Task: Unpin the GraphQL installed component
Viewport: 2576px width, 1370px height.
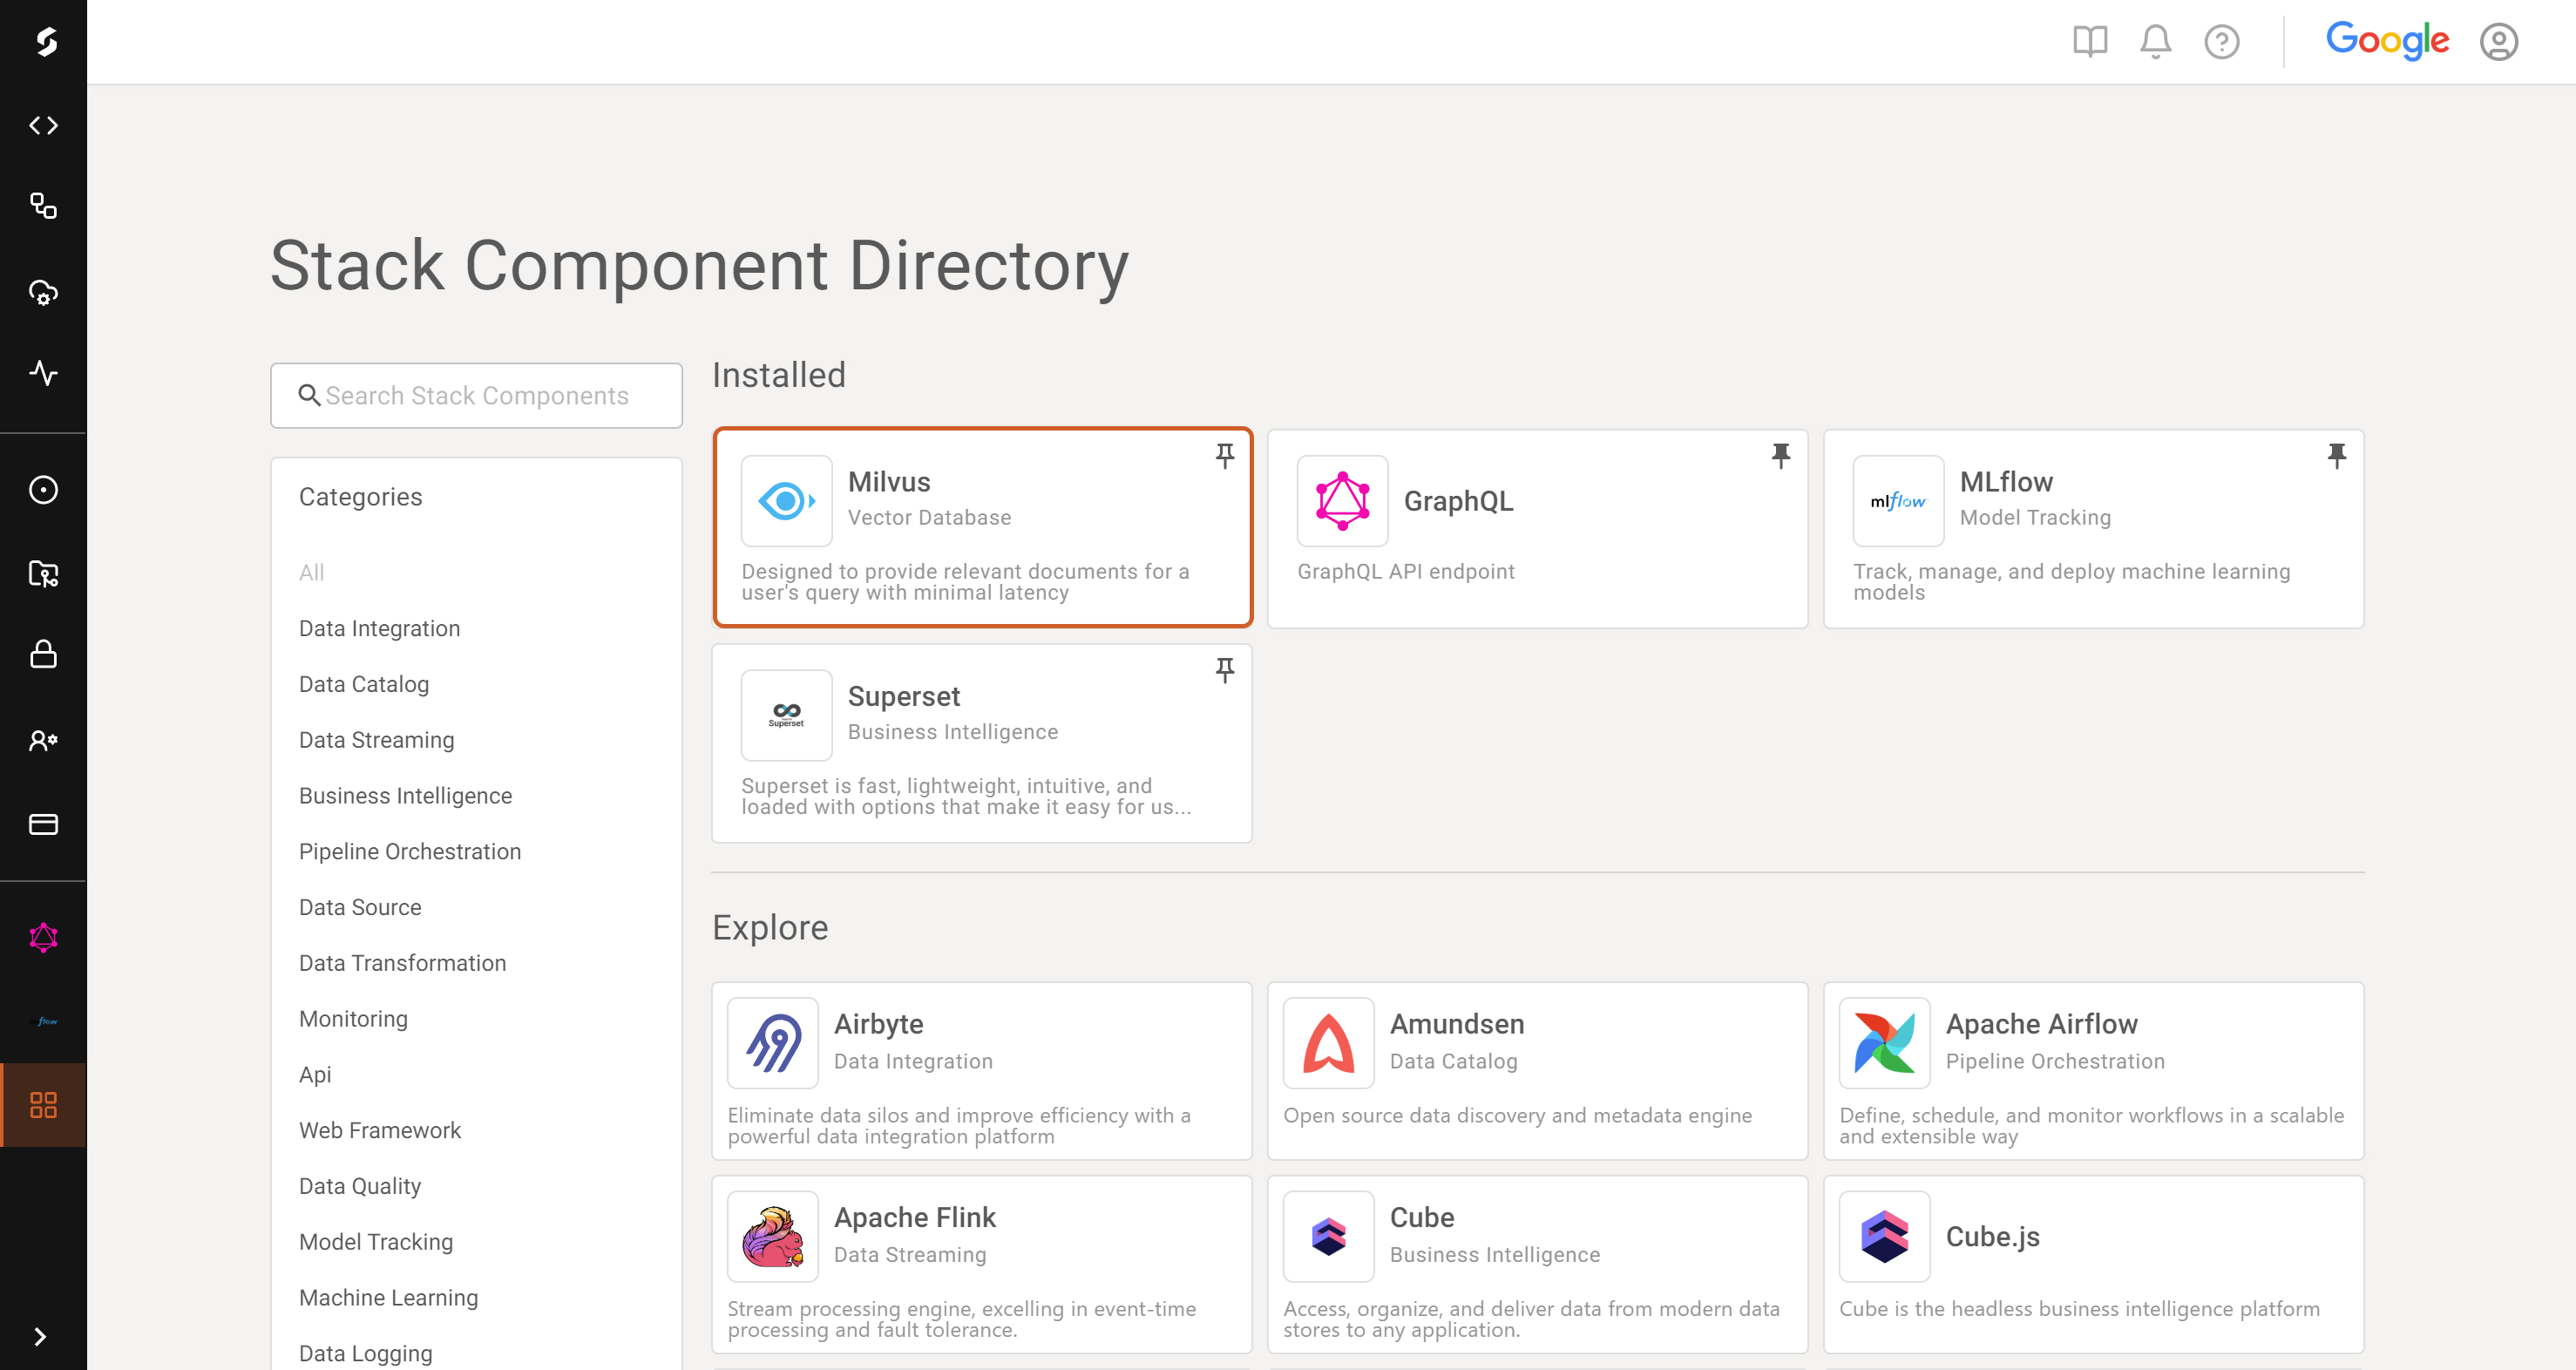Action: [x=1781, y=456]
